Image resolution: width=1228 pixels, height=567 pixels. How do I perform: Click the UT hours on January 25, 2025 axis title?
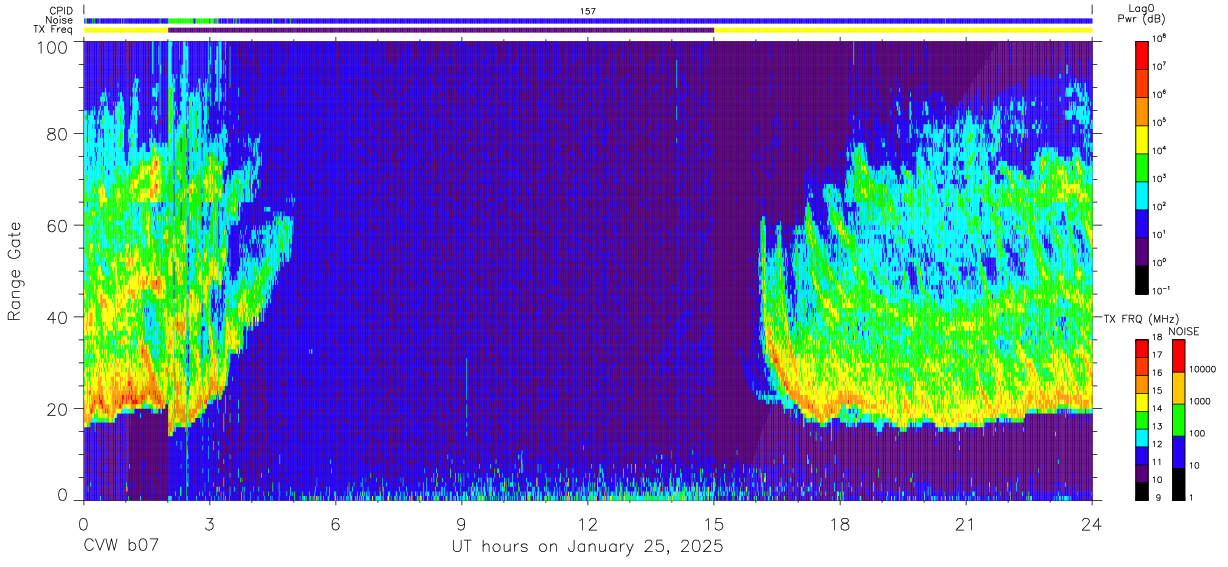click(587, 547)
